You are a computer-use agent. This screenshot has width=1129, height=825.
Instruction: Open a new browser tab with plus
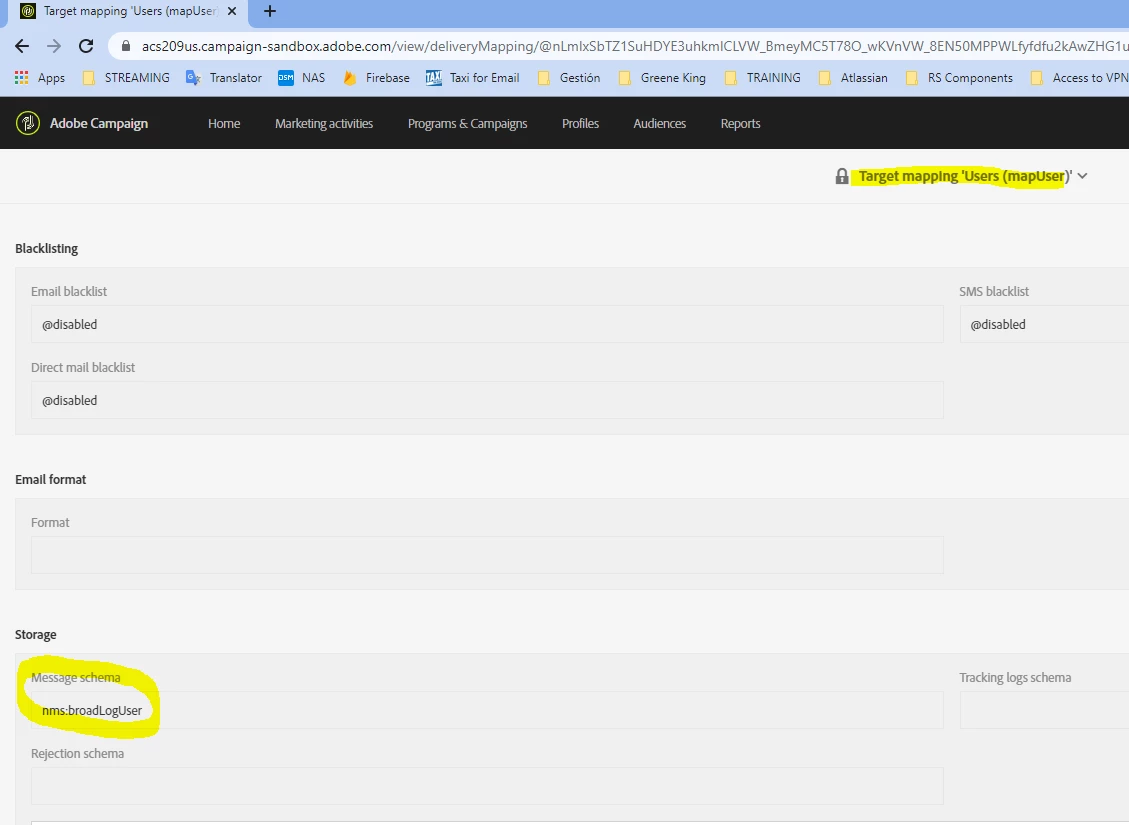270,11
